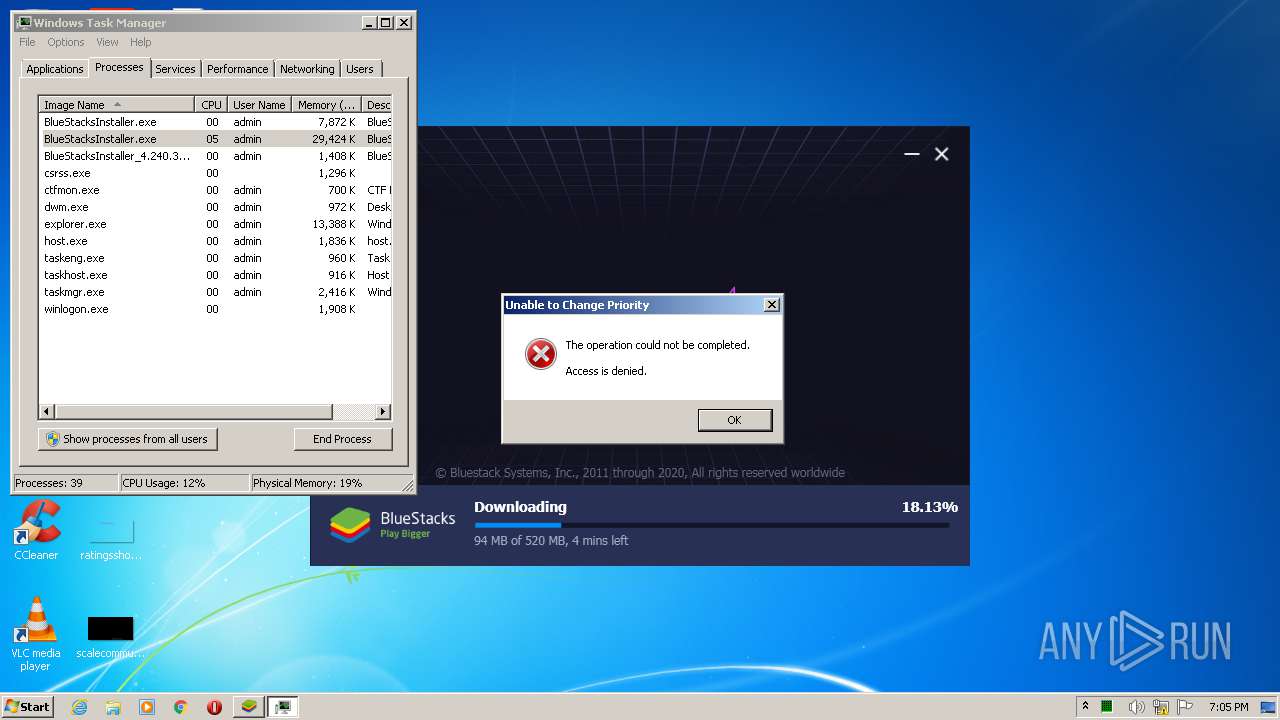Select the explorer.exe process
Image resolution: width=1280 pixels, height=720 pixels.
click(x=215, y=224)
